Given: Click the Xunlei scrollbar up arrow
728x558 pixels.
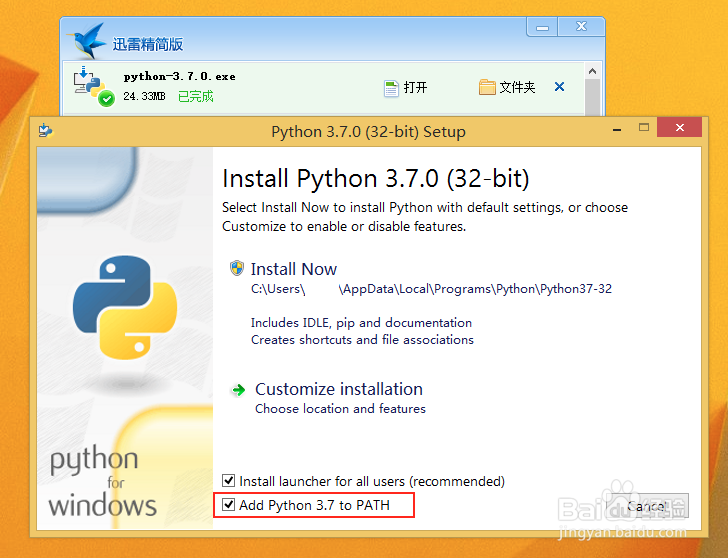Looking at the screenshot, I should point(592,71).
